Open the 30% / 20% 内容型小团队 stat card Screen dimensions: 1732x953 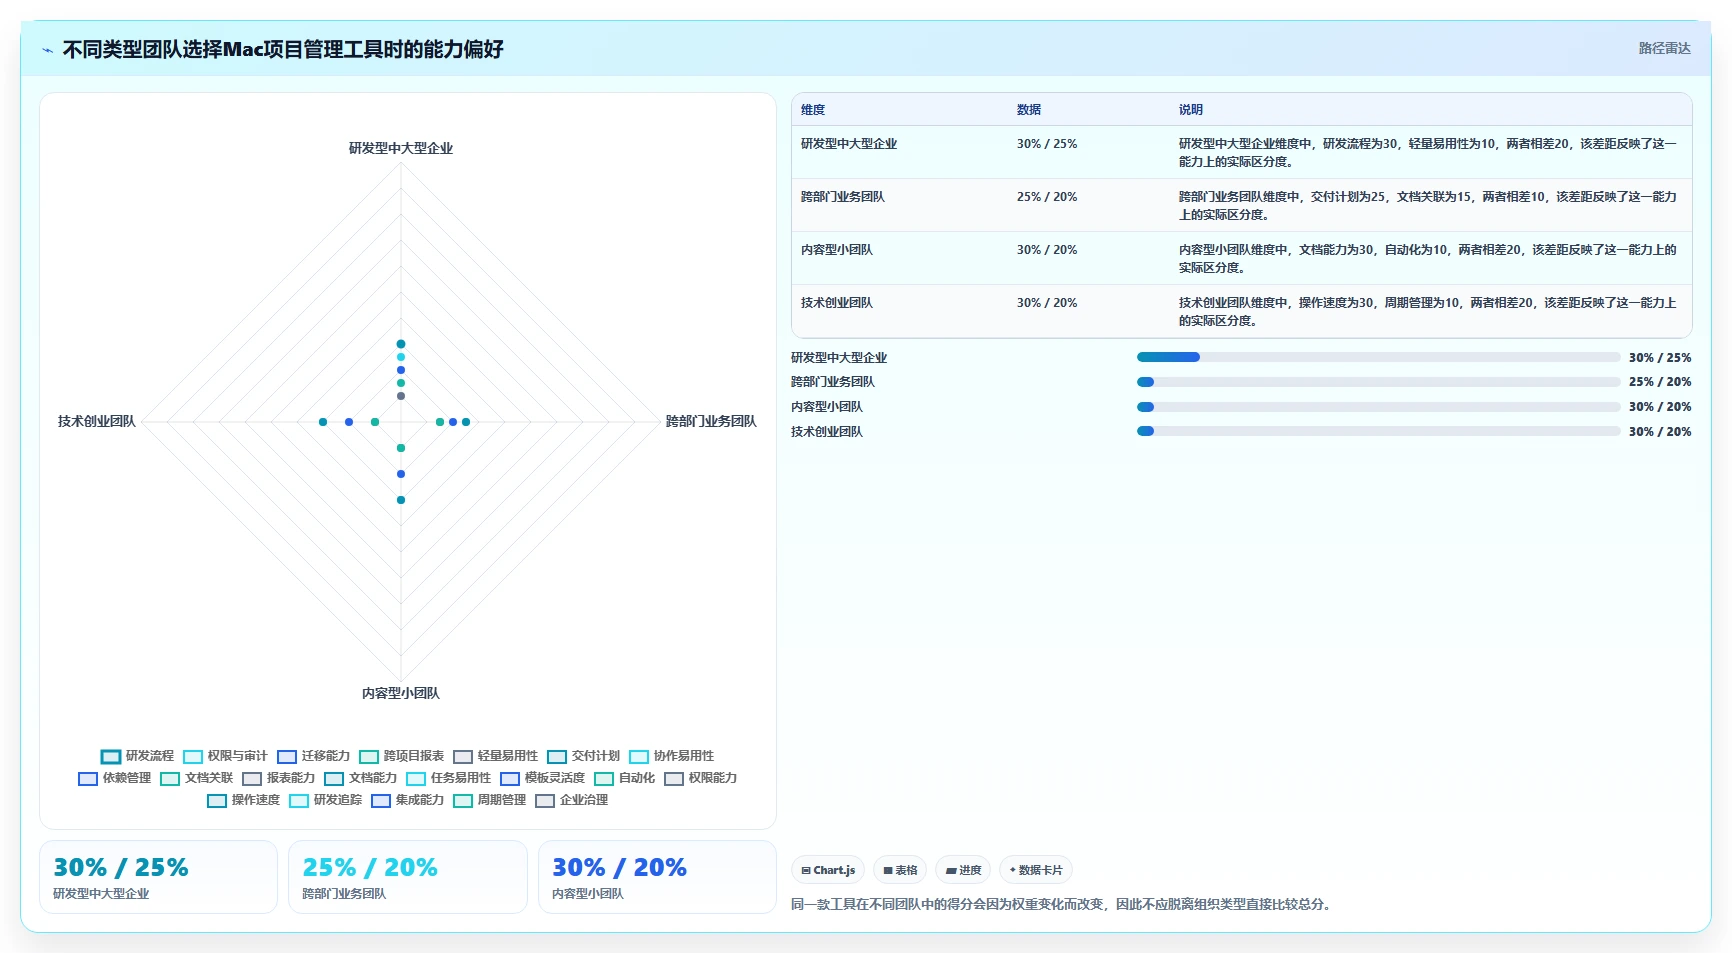pyautogui.click(x=657, y=877)
